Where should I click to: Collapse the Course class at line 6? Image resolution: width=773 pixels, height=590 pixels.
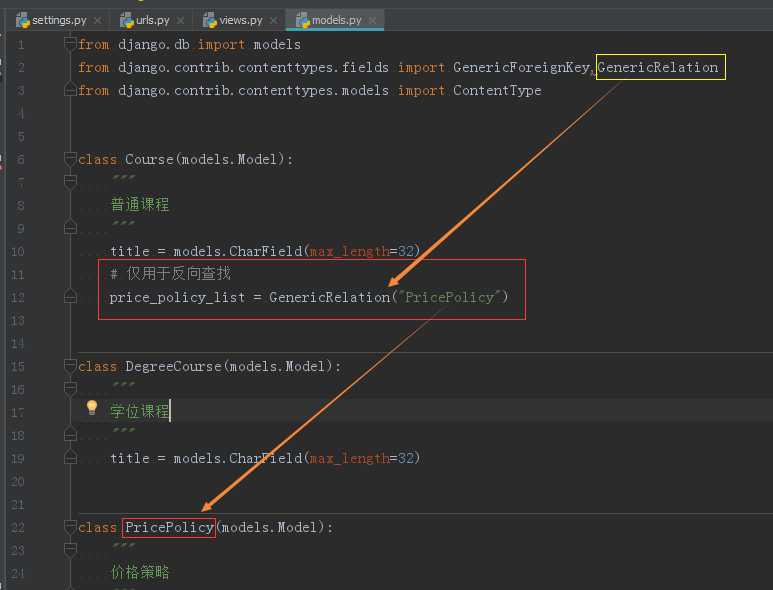click(x=70, y=159)
